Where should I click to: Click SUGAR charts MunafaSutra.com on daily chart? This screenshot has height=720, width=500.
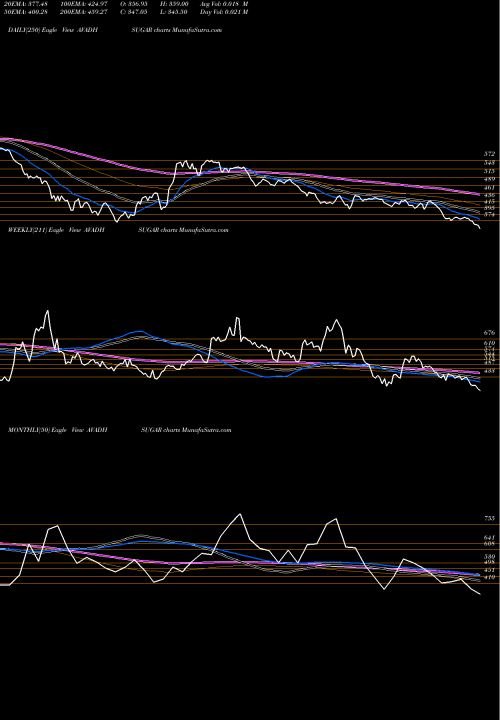[x=176, y=30]
